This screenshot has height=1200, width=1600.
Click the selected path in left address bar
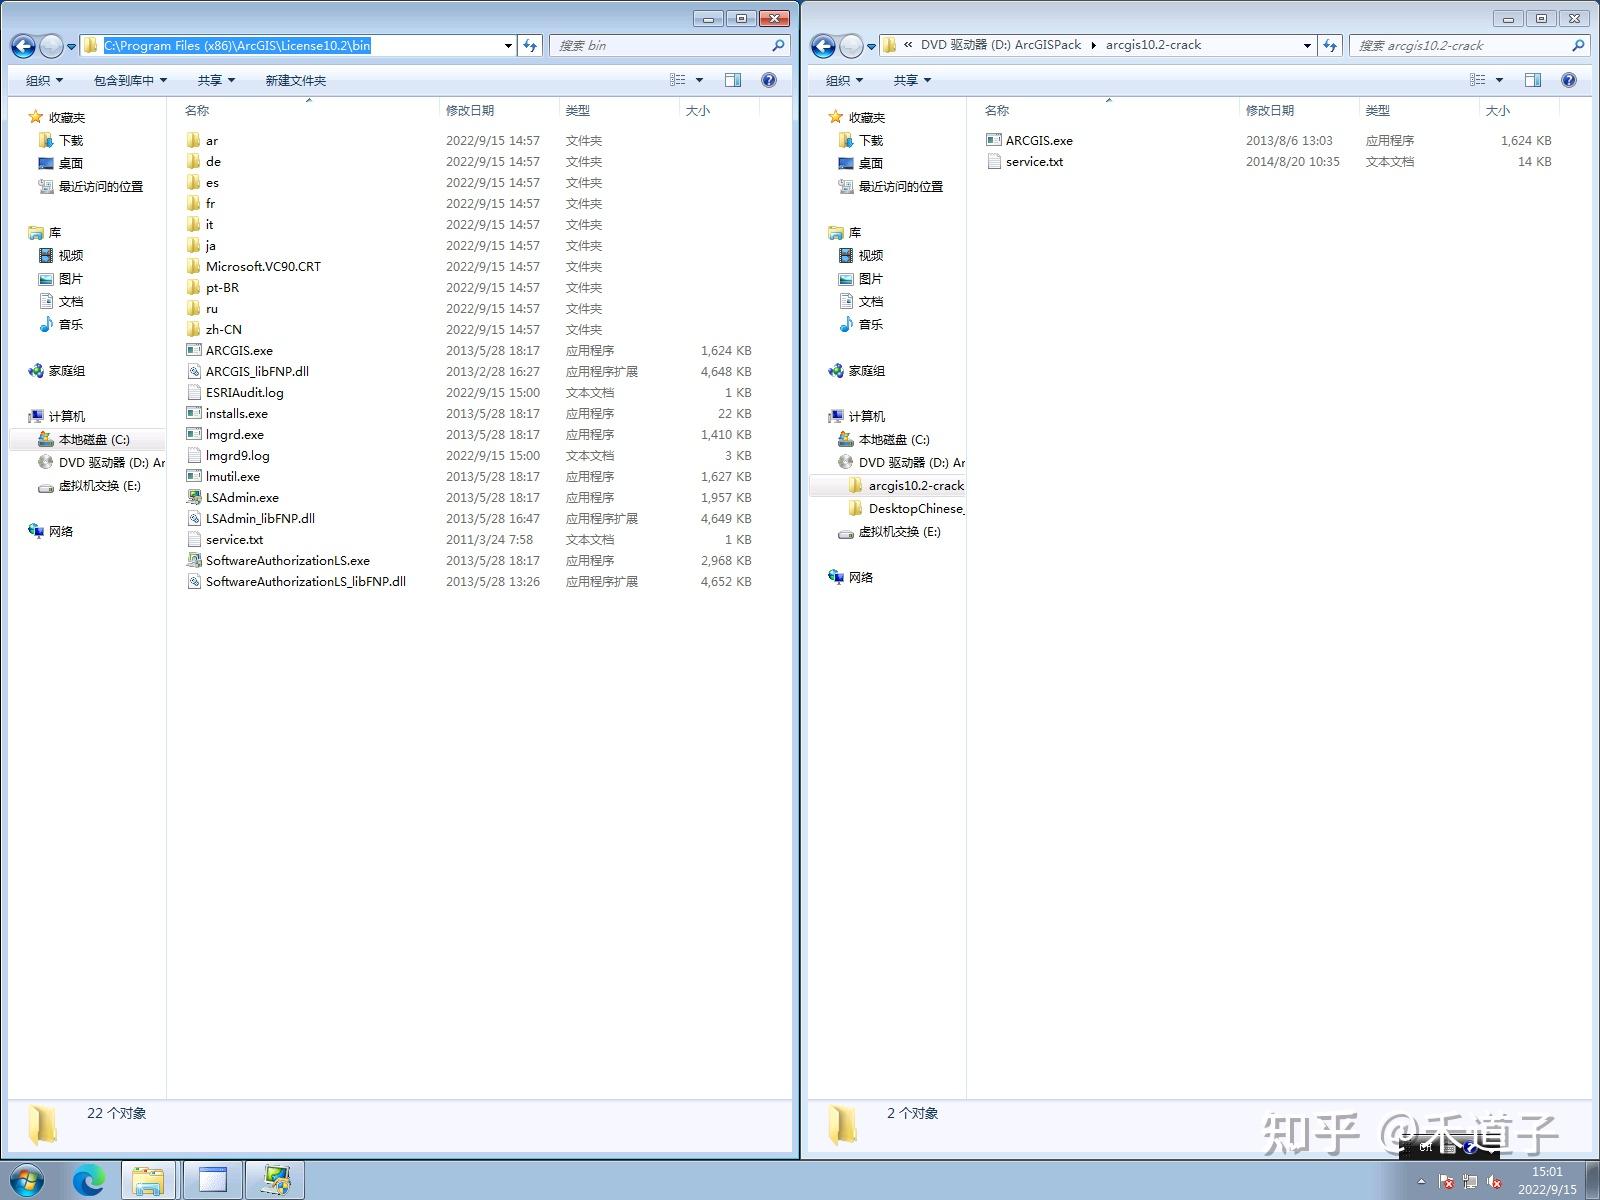click(238, 45)
